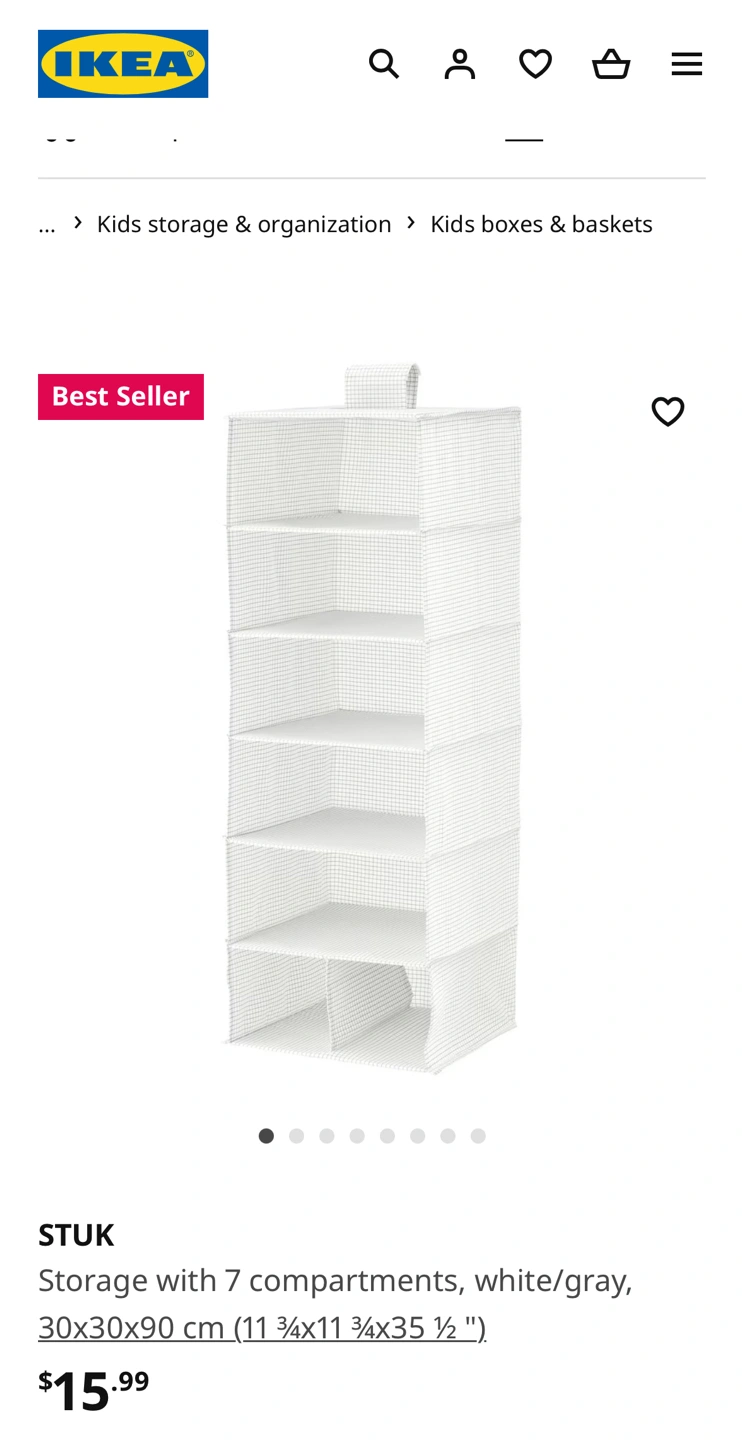
Task: Select the first image carousel dot
Action: (266, 1136)
